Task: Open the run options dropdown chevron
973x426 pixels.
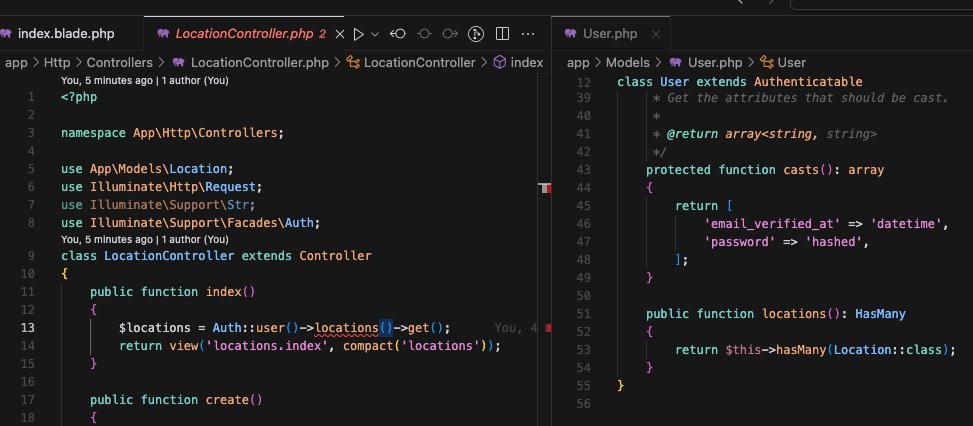Action: click(375, 35)
